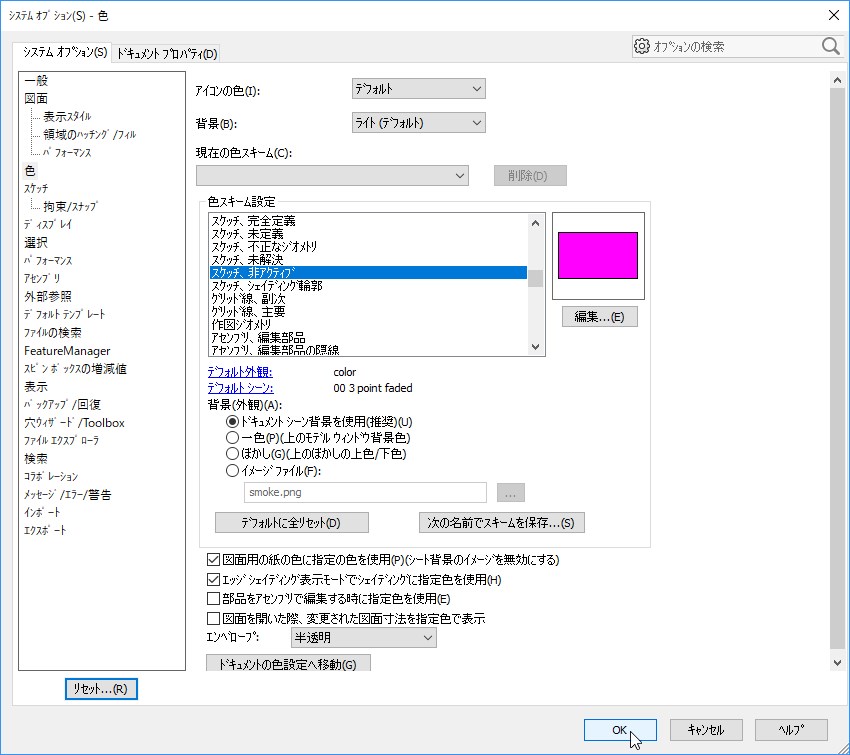Toggle エッジシェイディング表示モード checkbox
850x755 pixels.
point(213,580)
